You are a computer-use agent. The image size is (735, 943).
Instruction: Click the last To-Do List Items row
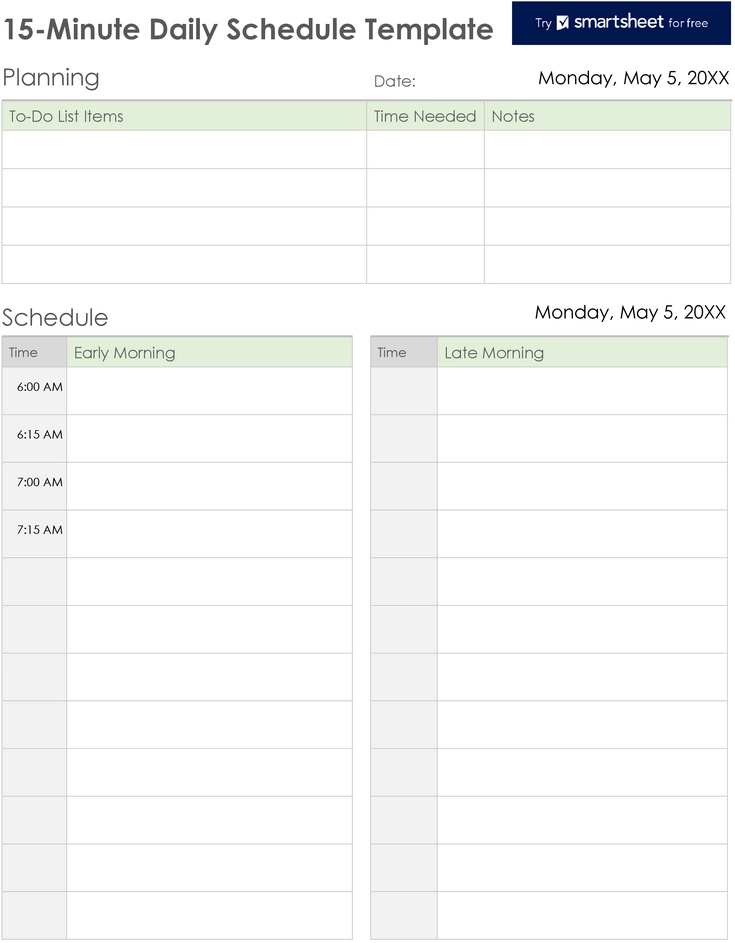(184, 265)
